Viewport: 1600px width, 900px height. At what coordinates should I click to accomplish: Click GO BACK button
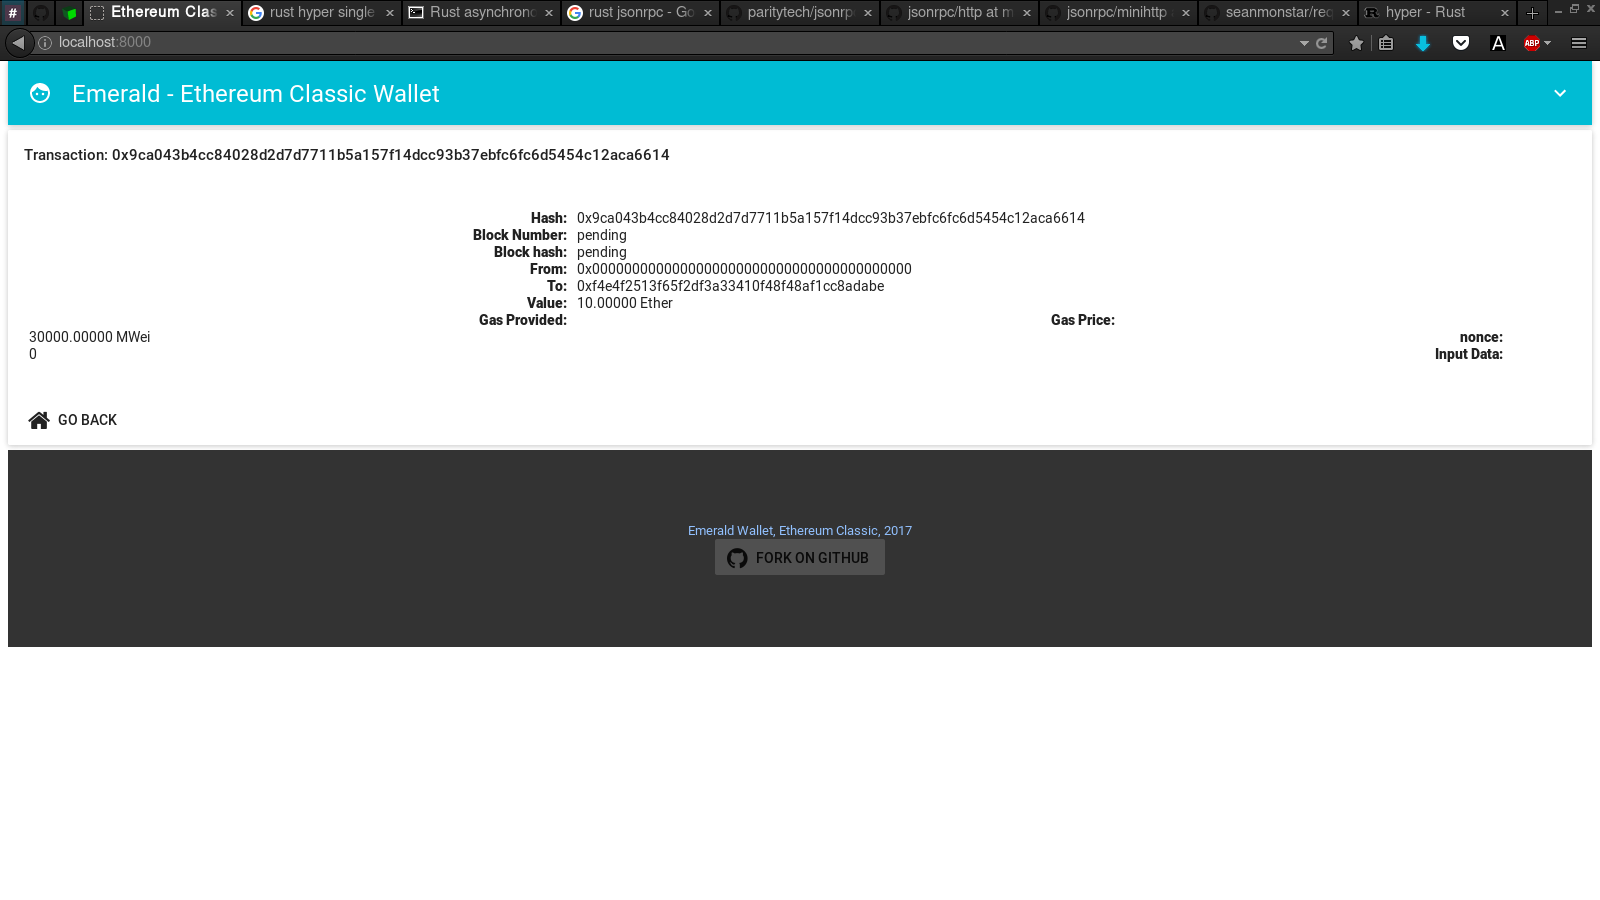73,420
